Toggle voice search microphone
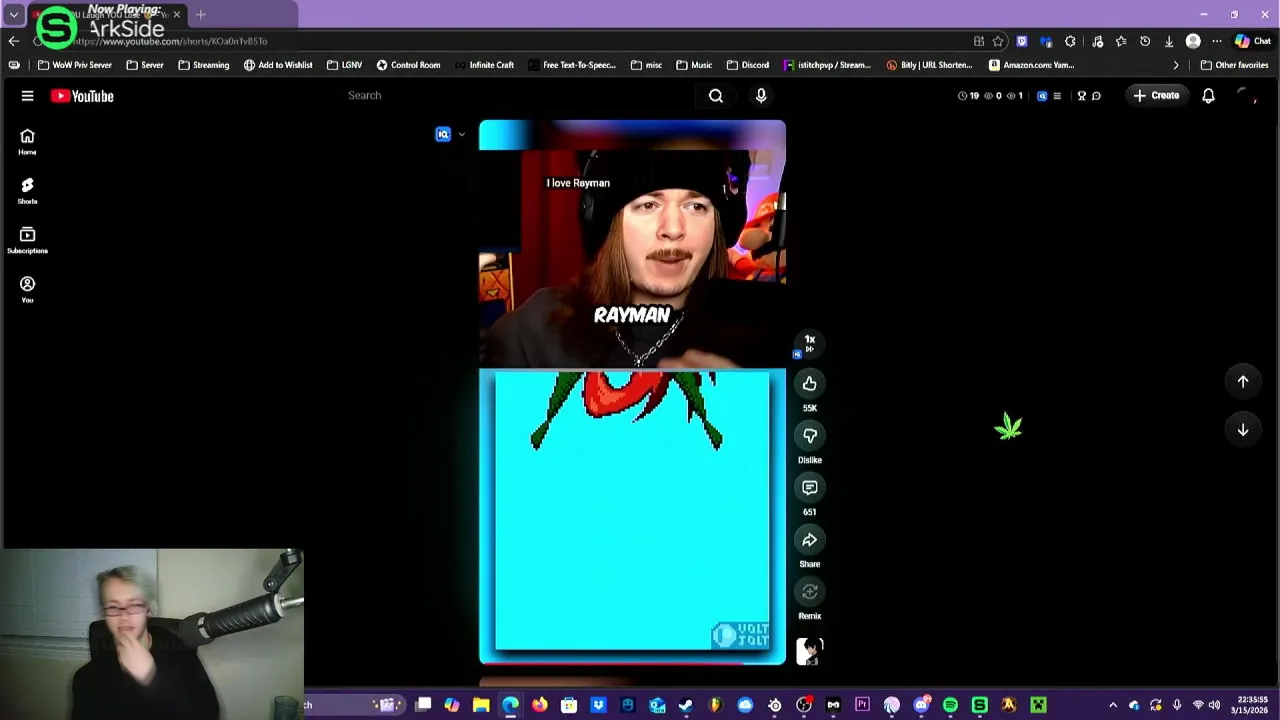The height and width of the screenshot is (720, 1280). [x=761, y=96]
